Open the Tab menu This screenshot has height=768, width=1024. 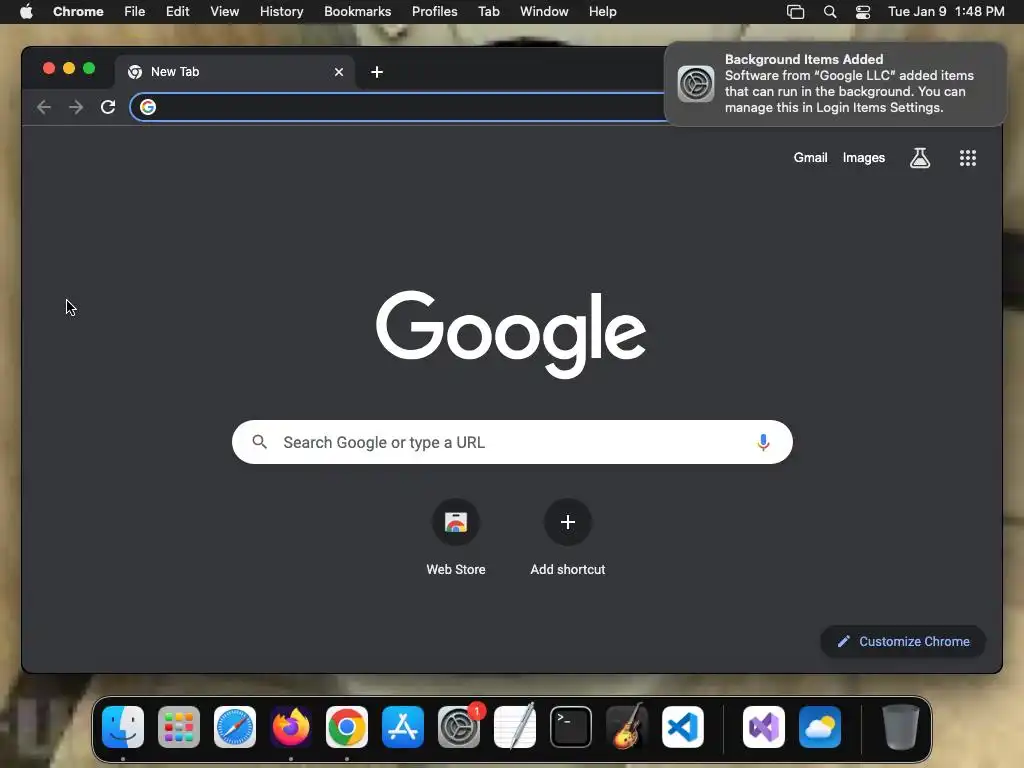coord(488,12)
